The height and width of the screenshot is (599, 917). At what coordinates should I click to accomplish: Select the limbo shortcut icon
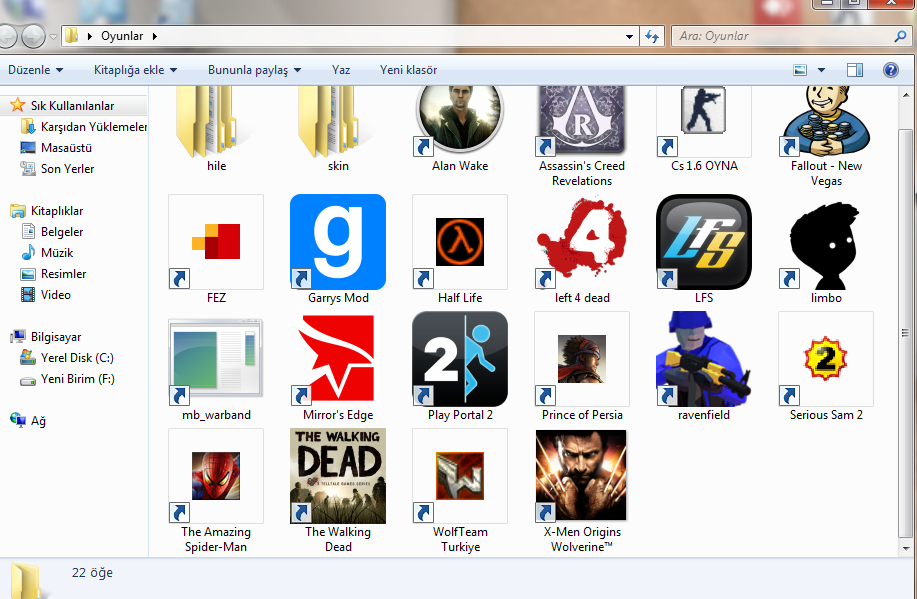(826, 242)
